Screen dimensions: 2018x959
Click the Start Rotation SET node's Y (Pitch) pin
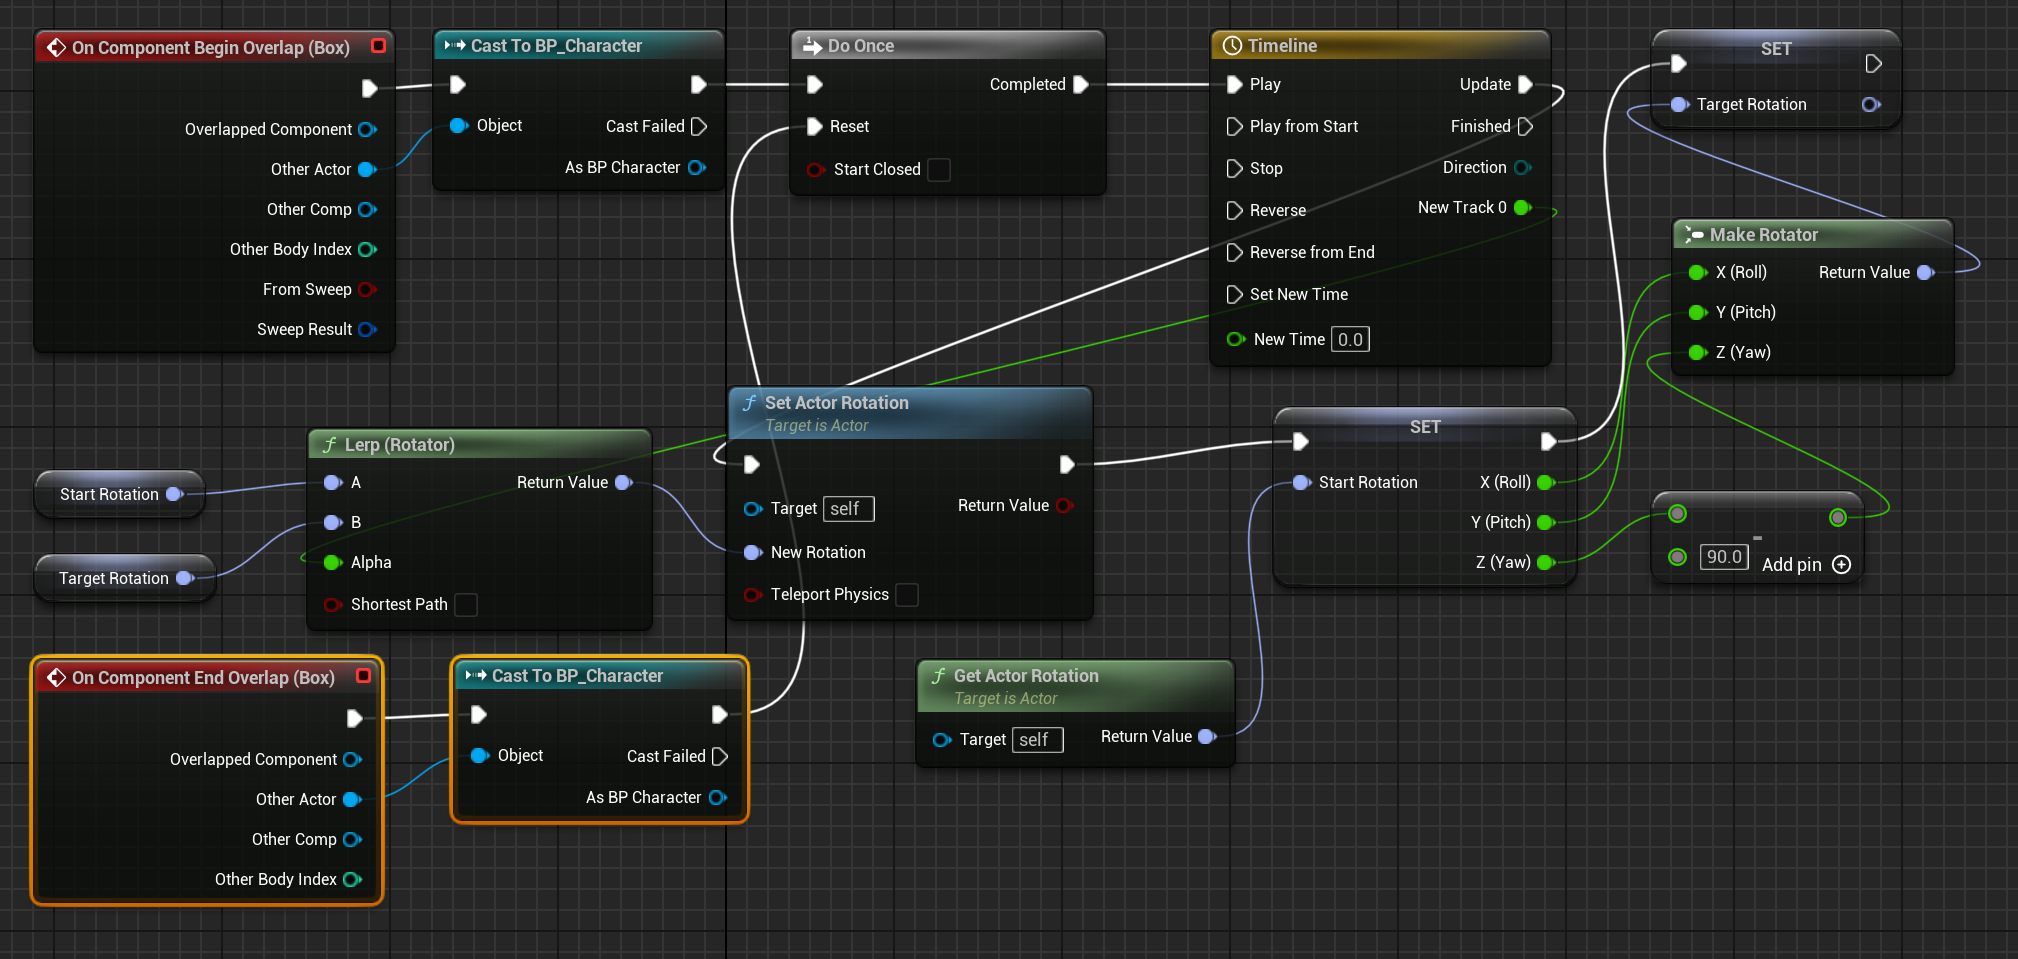coord(1545,523)
